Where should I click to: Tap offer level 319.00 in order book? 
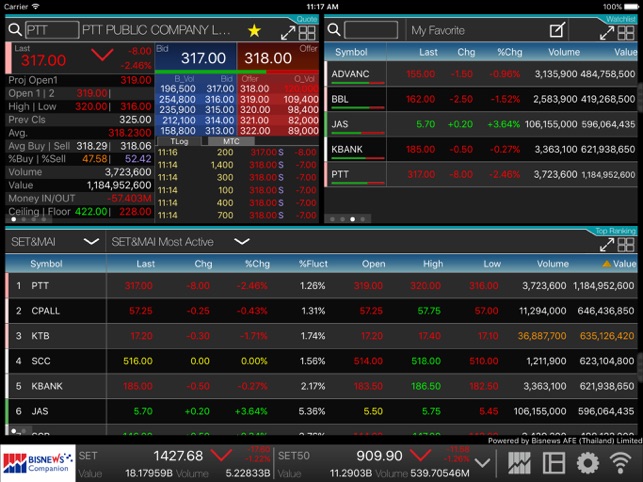tap(255, 99)
